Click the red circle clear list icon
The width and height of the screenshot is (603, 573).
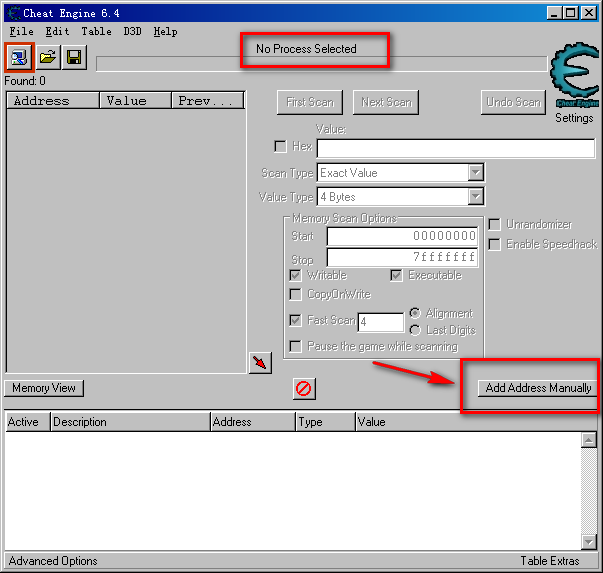(304, 388)
